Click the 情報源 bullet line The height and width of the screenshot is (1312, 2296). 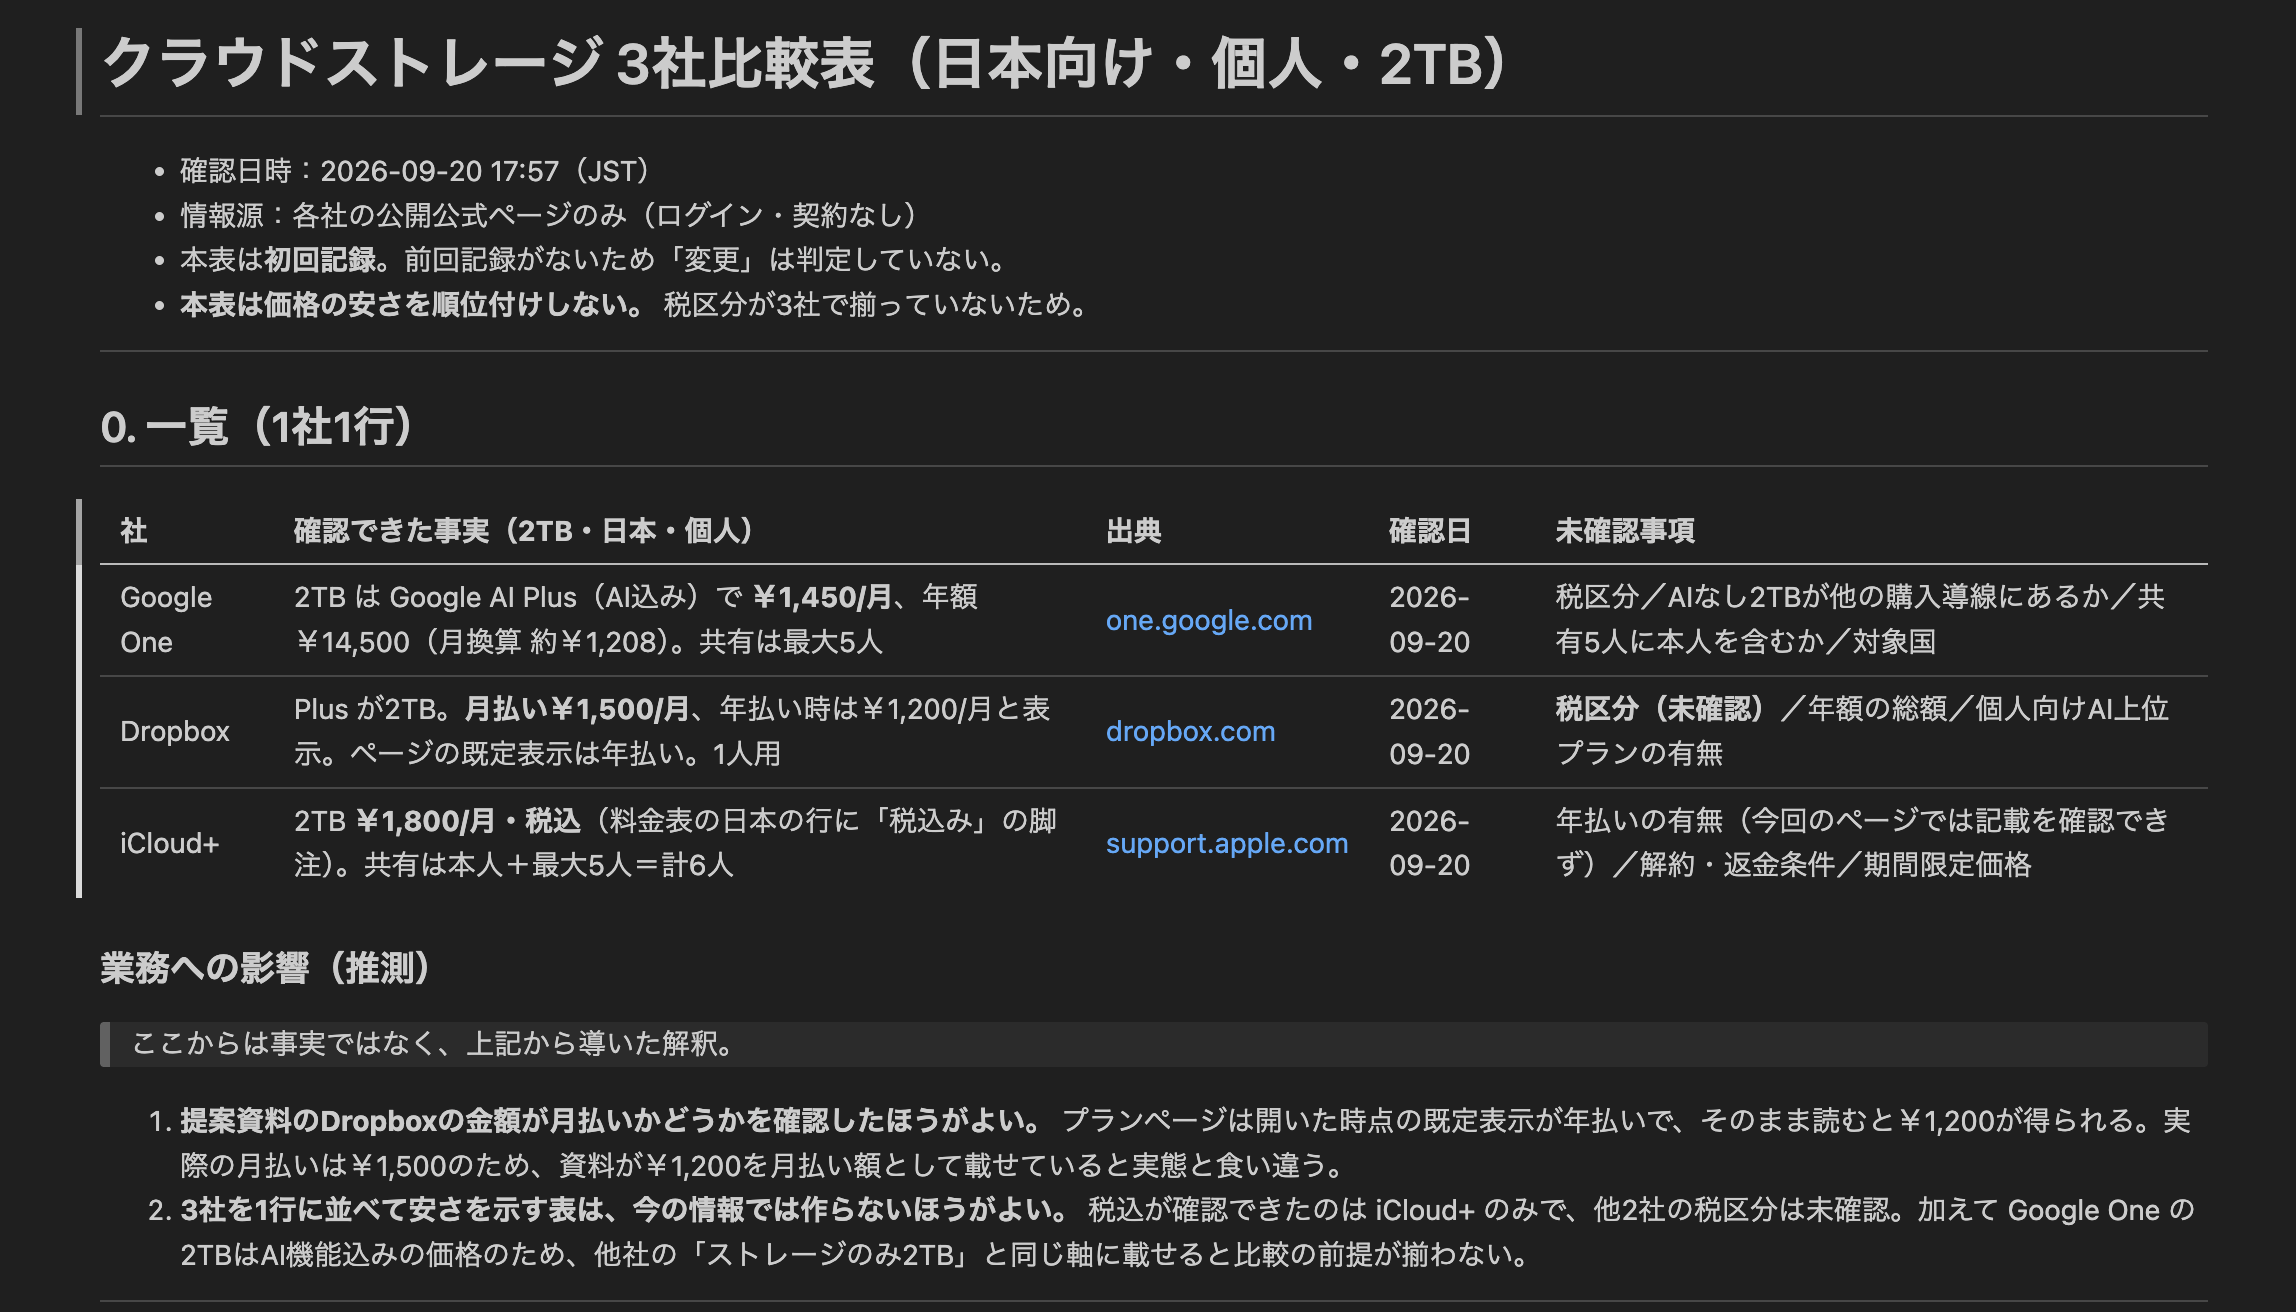point(548,215)
